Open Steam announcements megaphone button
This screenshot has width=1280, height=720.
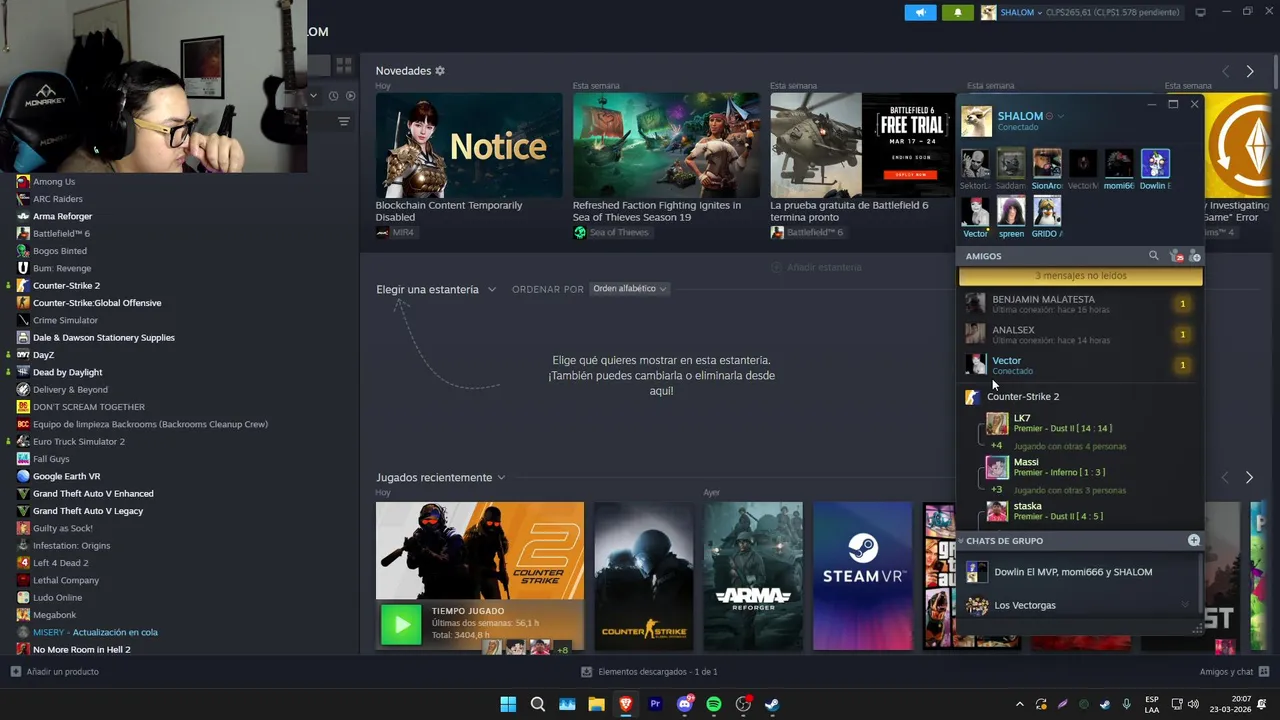point(920,12)
